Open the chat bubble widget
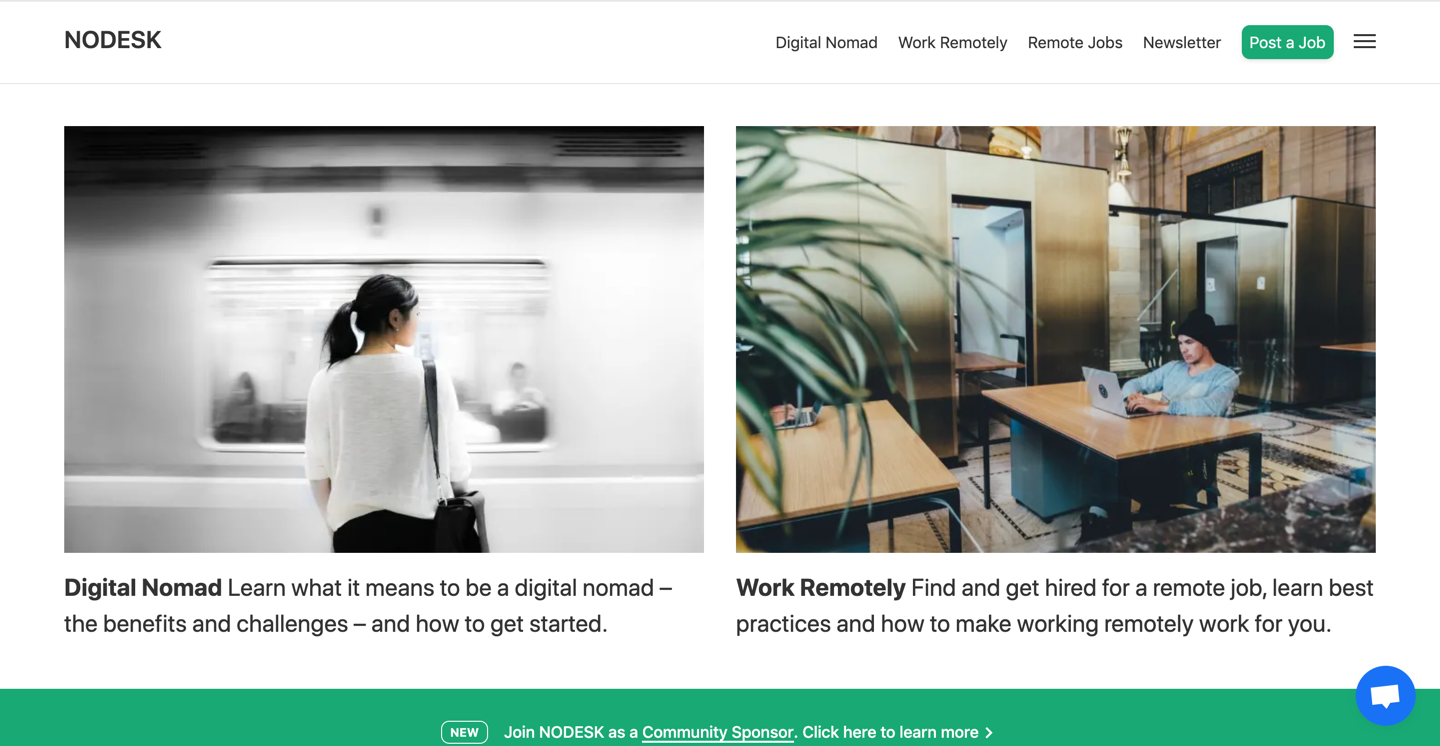1440x746 pixels. click(1385, 695)
